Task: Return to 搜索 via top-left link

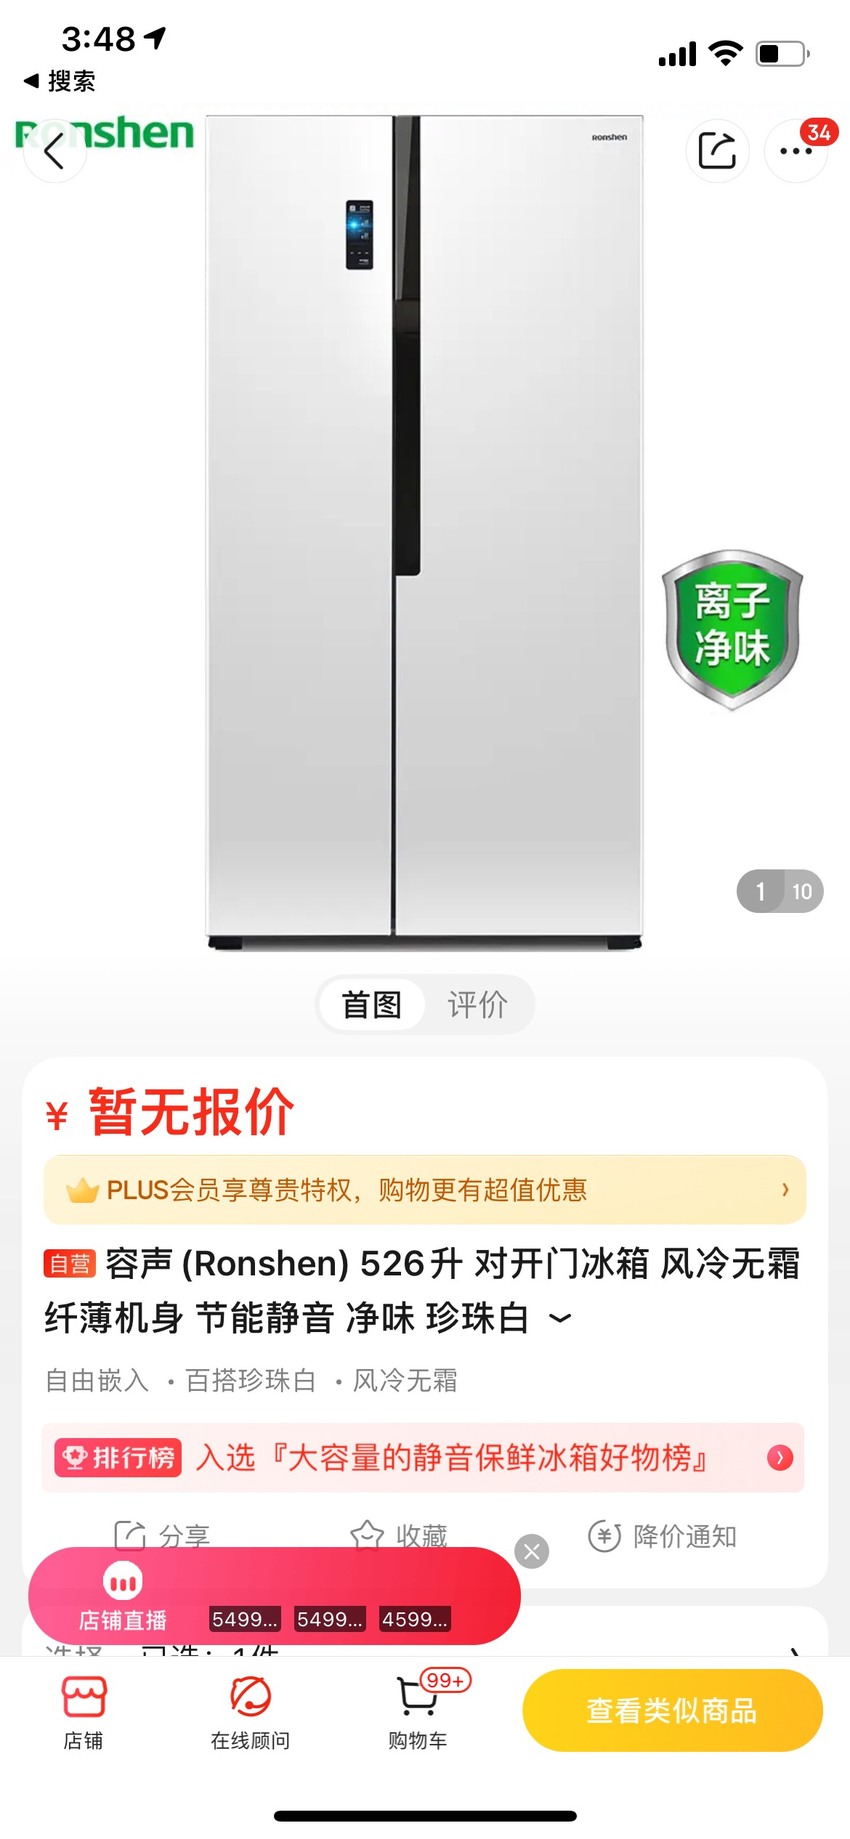Action: click(x=60, y=81)
